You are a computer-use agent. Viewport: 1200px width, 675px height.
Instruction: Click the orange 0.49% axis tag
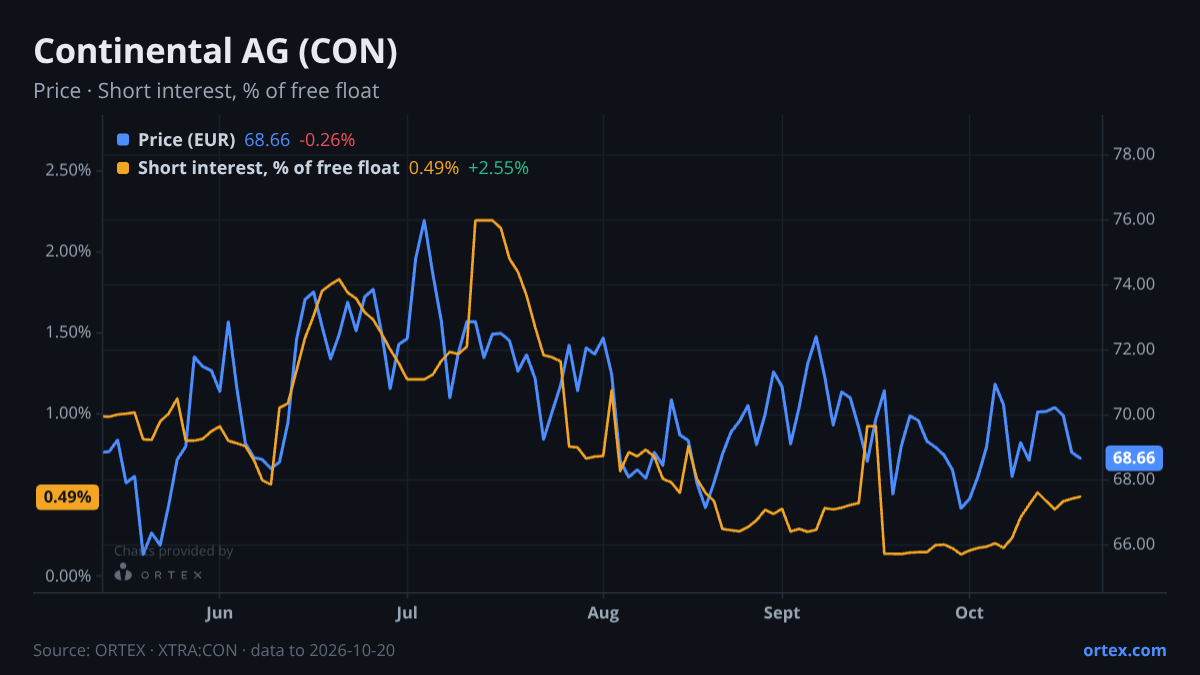coord(67,497)
